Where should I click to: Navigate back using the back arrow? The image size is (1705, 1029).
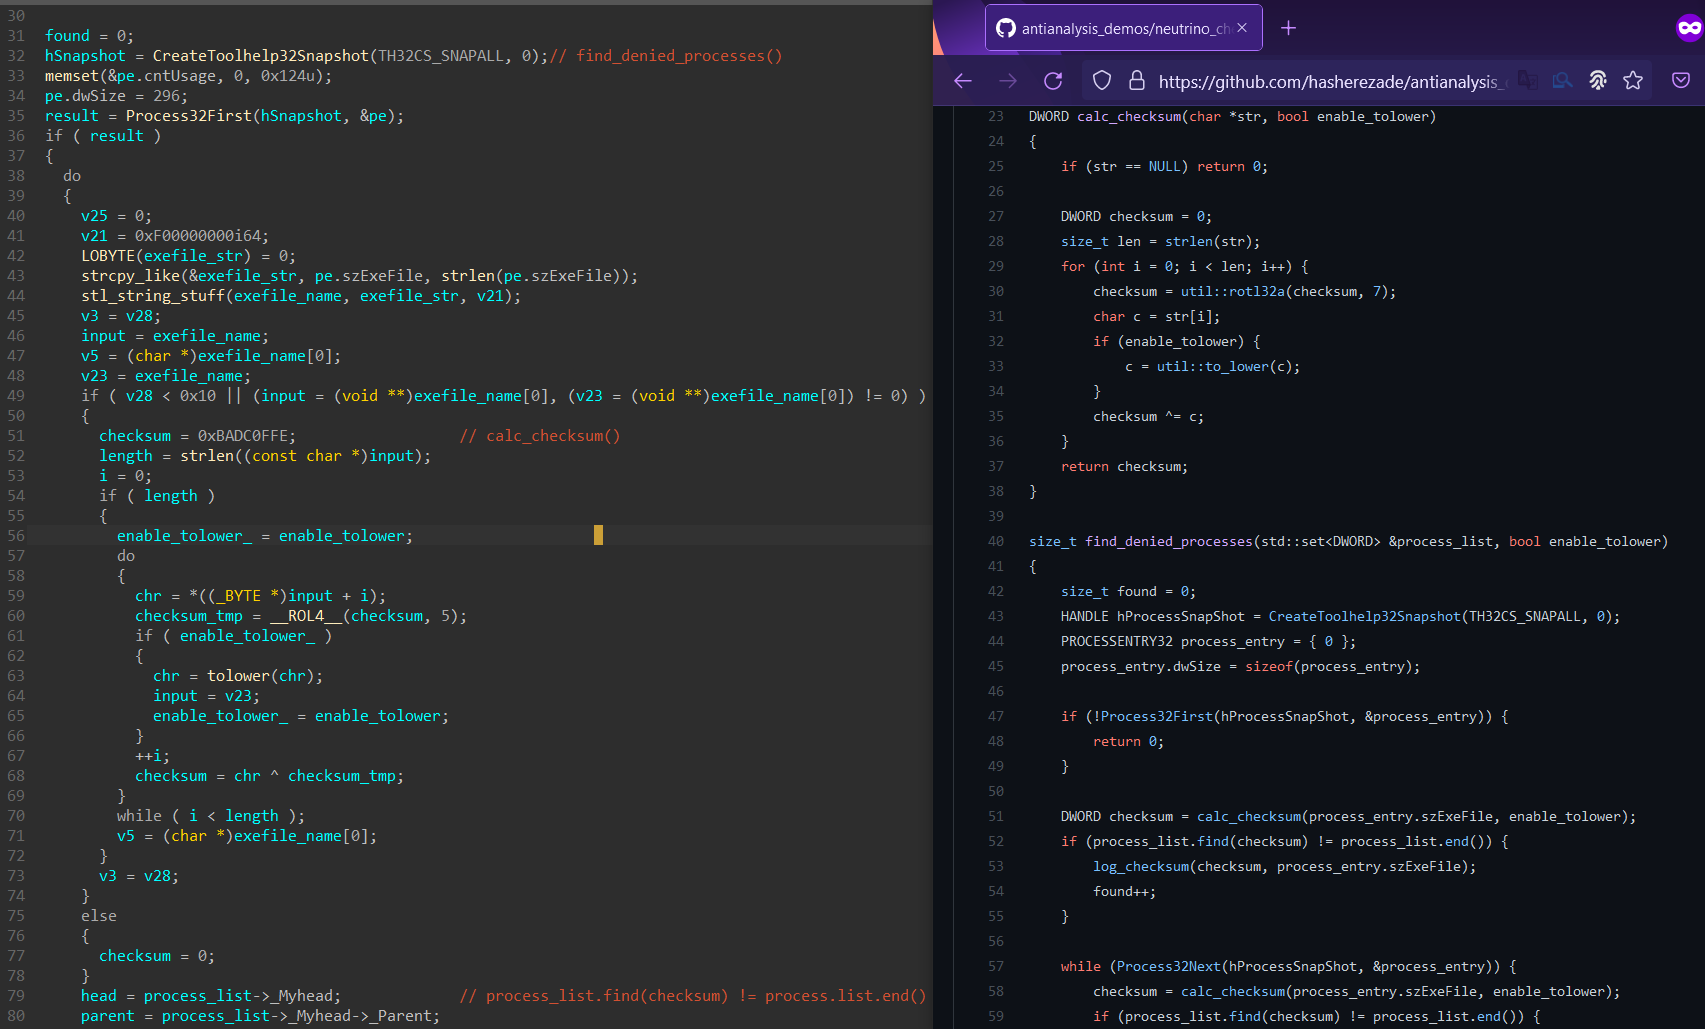coord(962,81)
